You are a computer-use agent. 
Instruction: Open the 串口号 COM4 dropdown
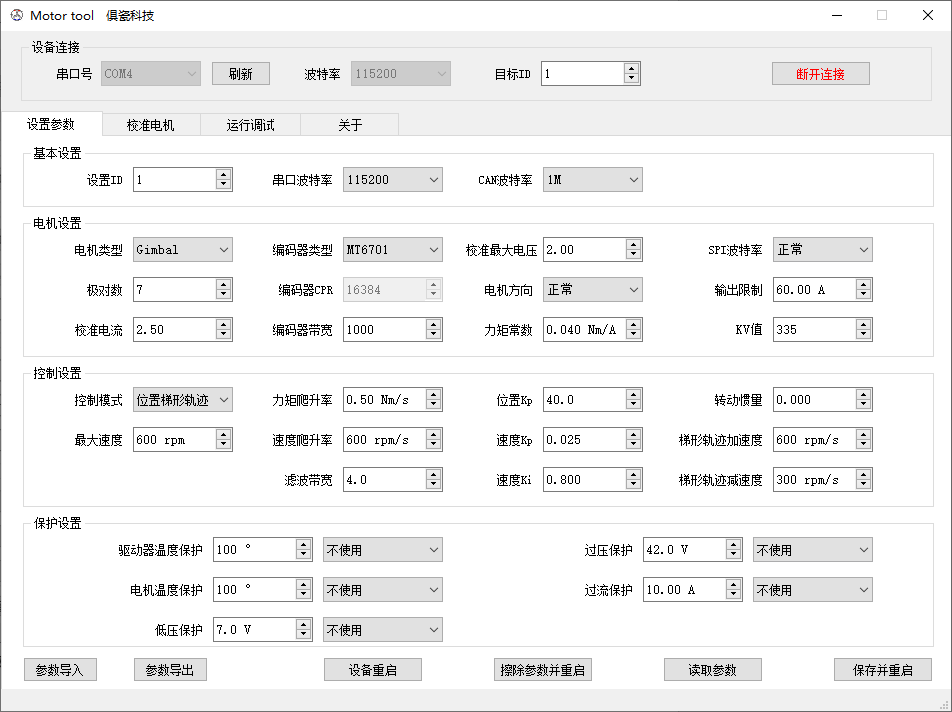point(150,73)
